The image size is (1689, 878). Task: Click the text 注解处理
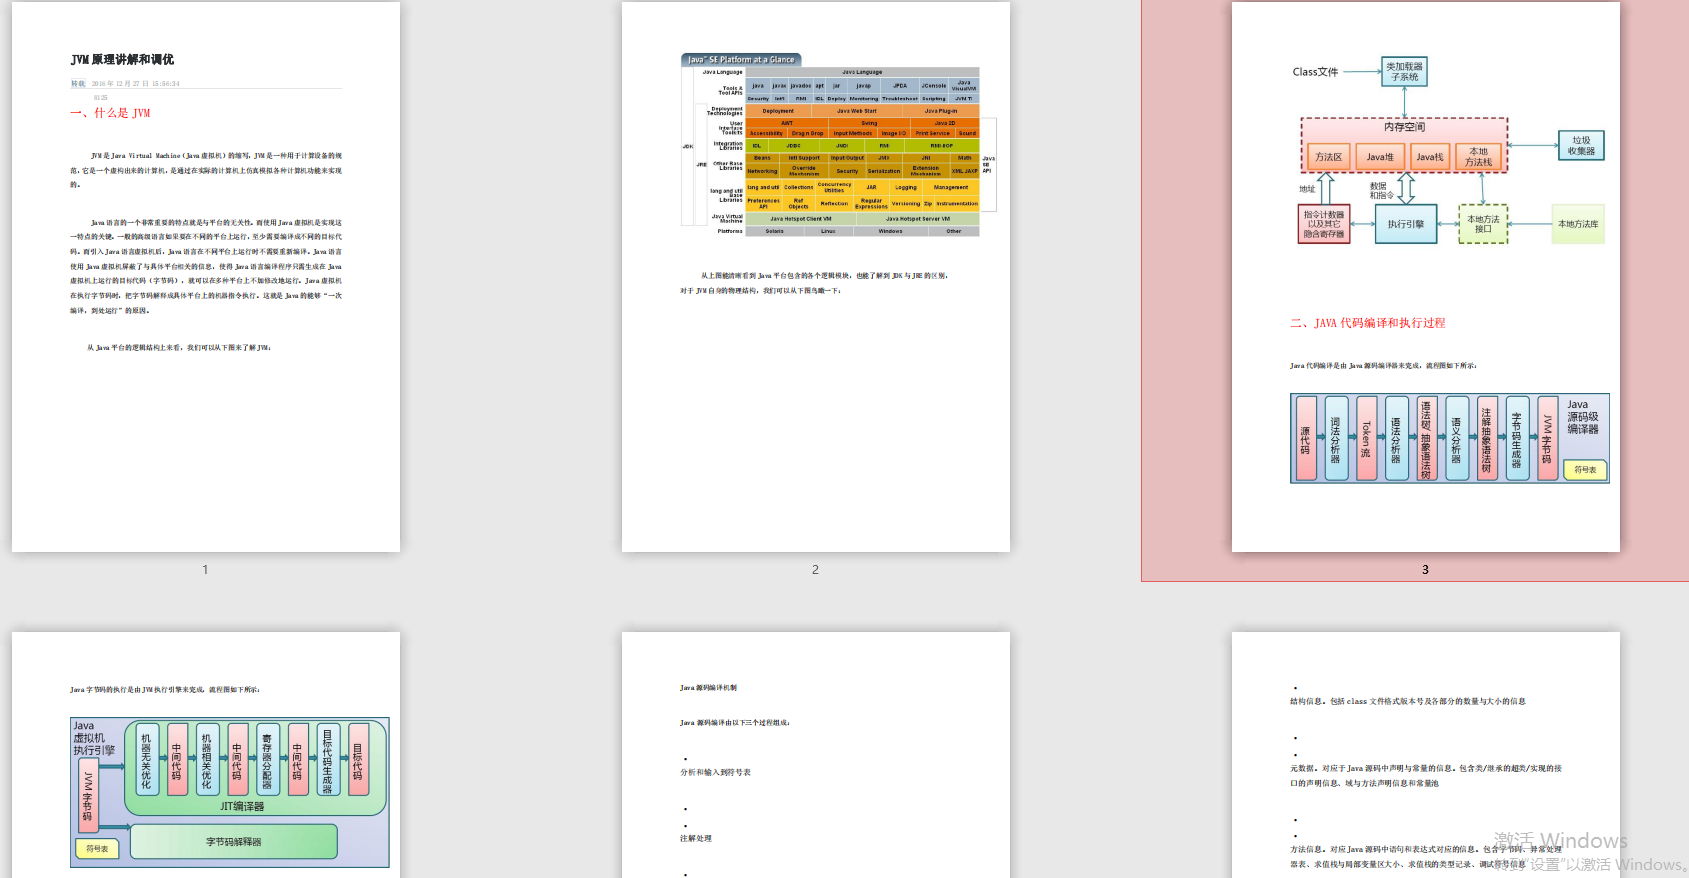click(696, 838)
